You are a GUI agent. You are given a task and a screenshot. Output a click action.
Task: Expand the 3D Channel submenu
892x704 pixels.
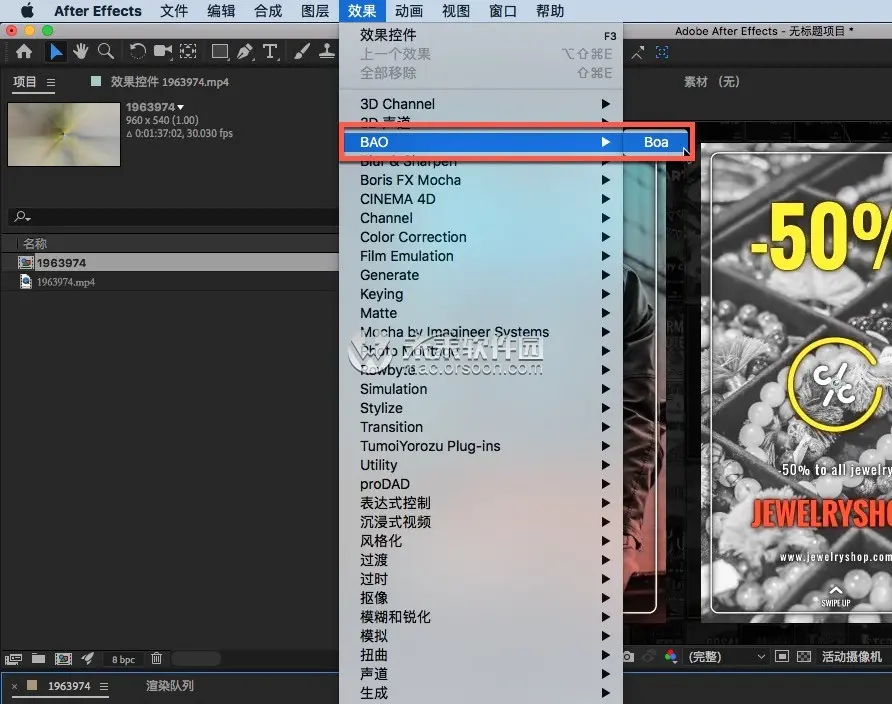[481, 104]
